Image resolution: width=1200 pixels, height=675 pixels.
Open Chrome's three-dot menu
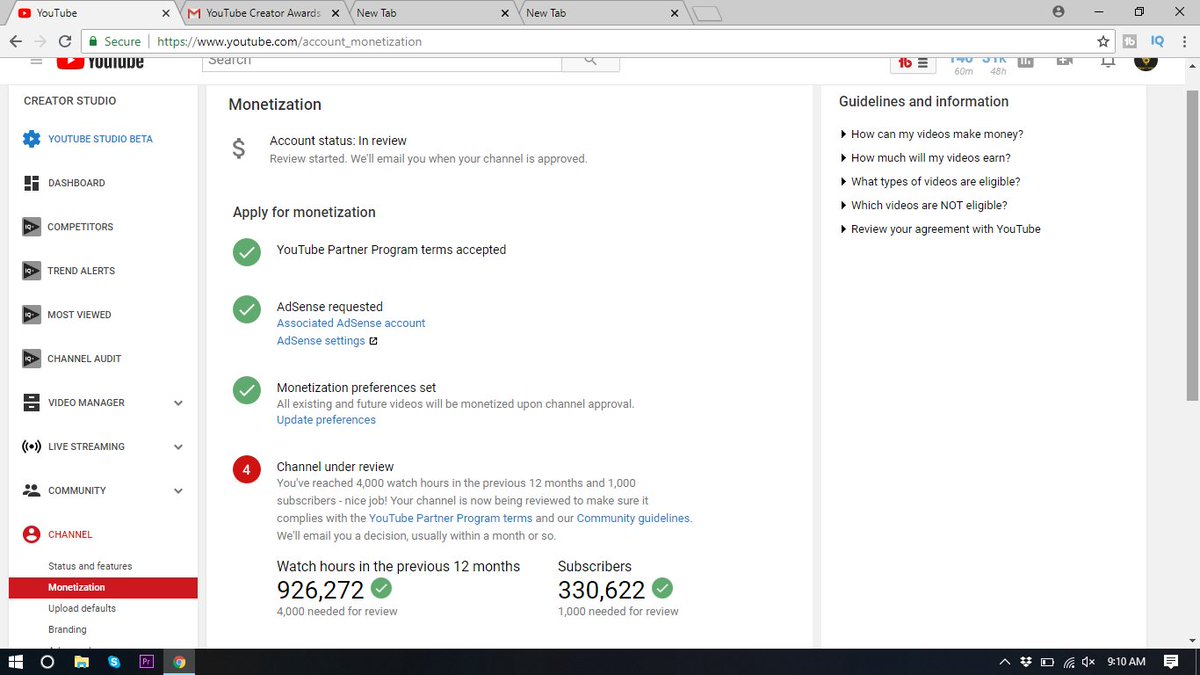(1185, 41)
